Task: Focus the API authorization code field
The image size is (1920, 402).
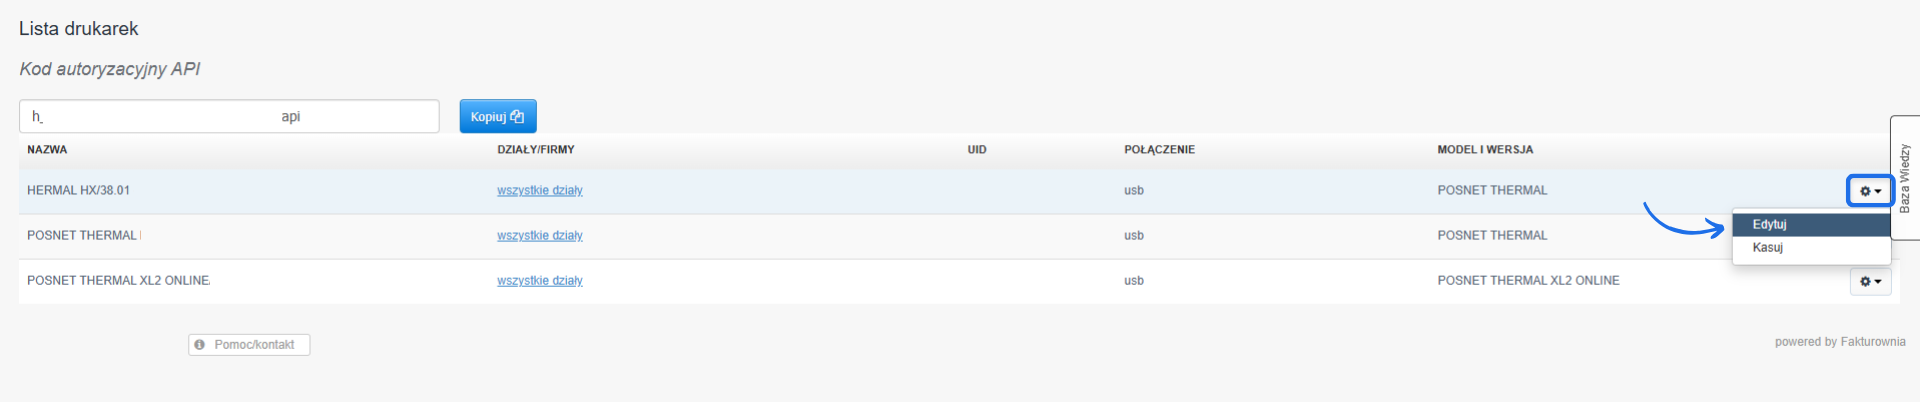Action: (228, 116)
